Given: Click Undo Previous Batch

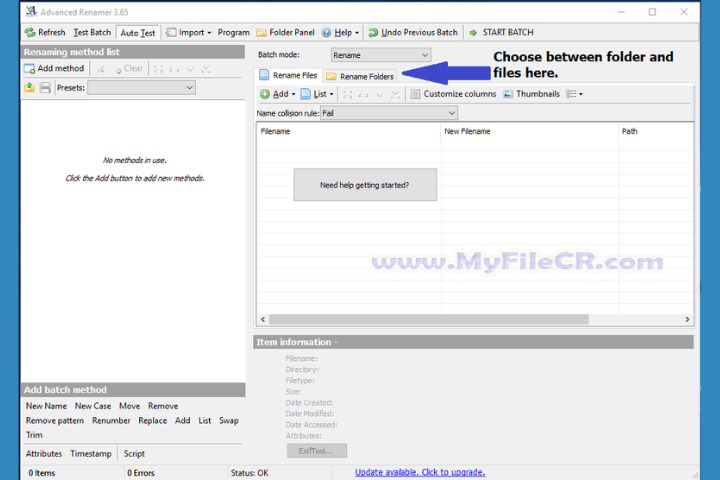Looking at the screenshot, I should pos(413,33).
